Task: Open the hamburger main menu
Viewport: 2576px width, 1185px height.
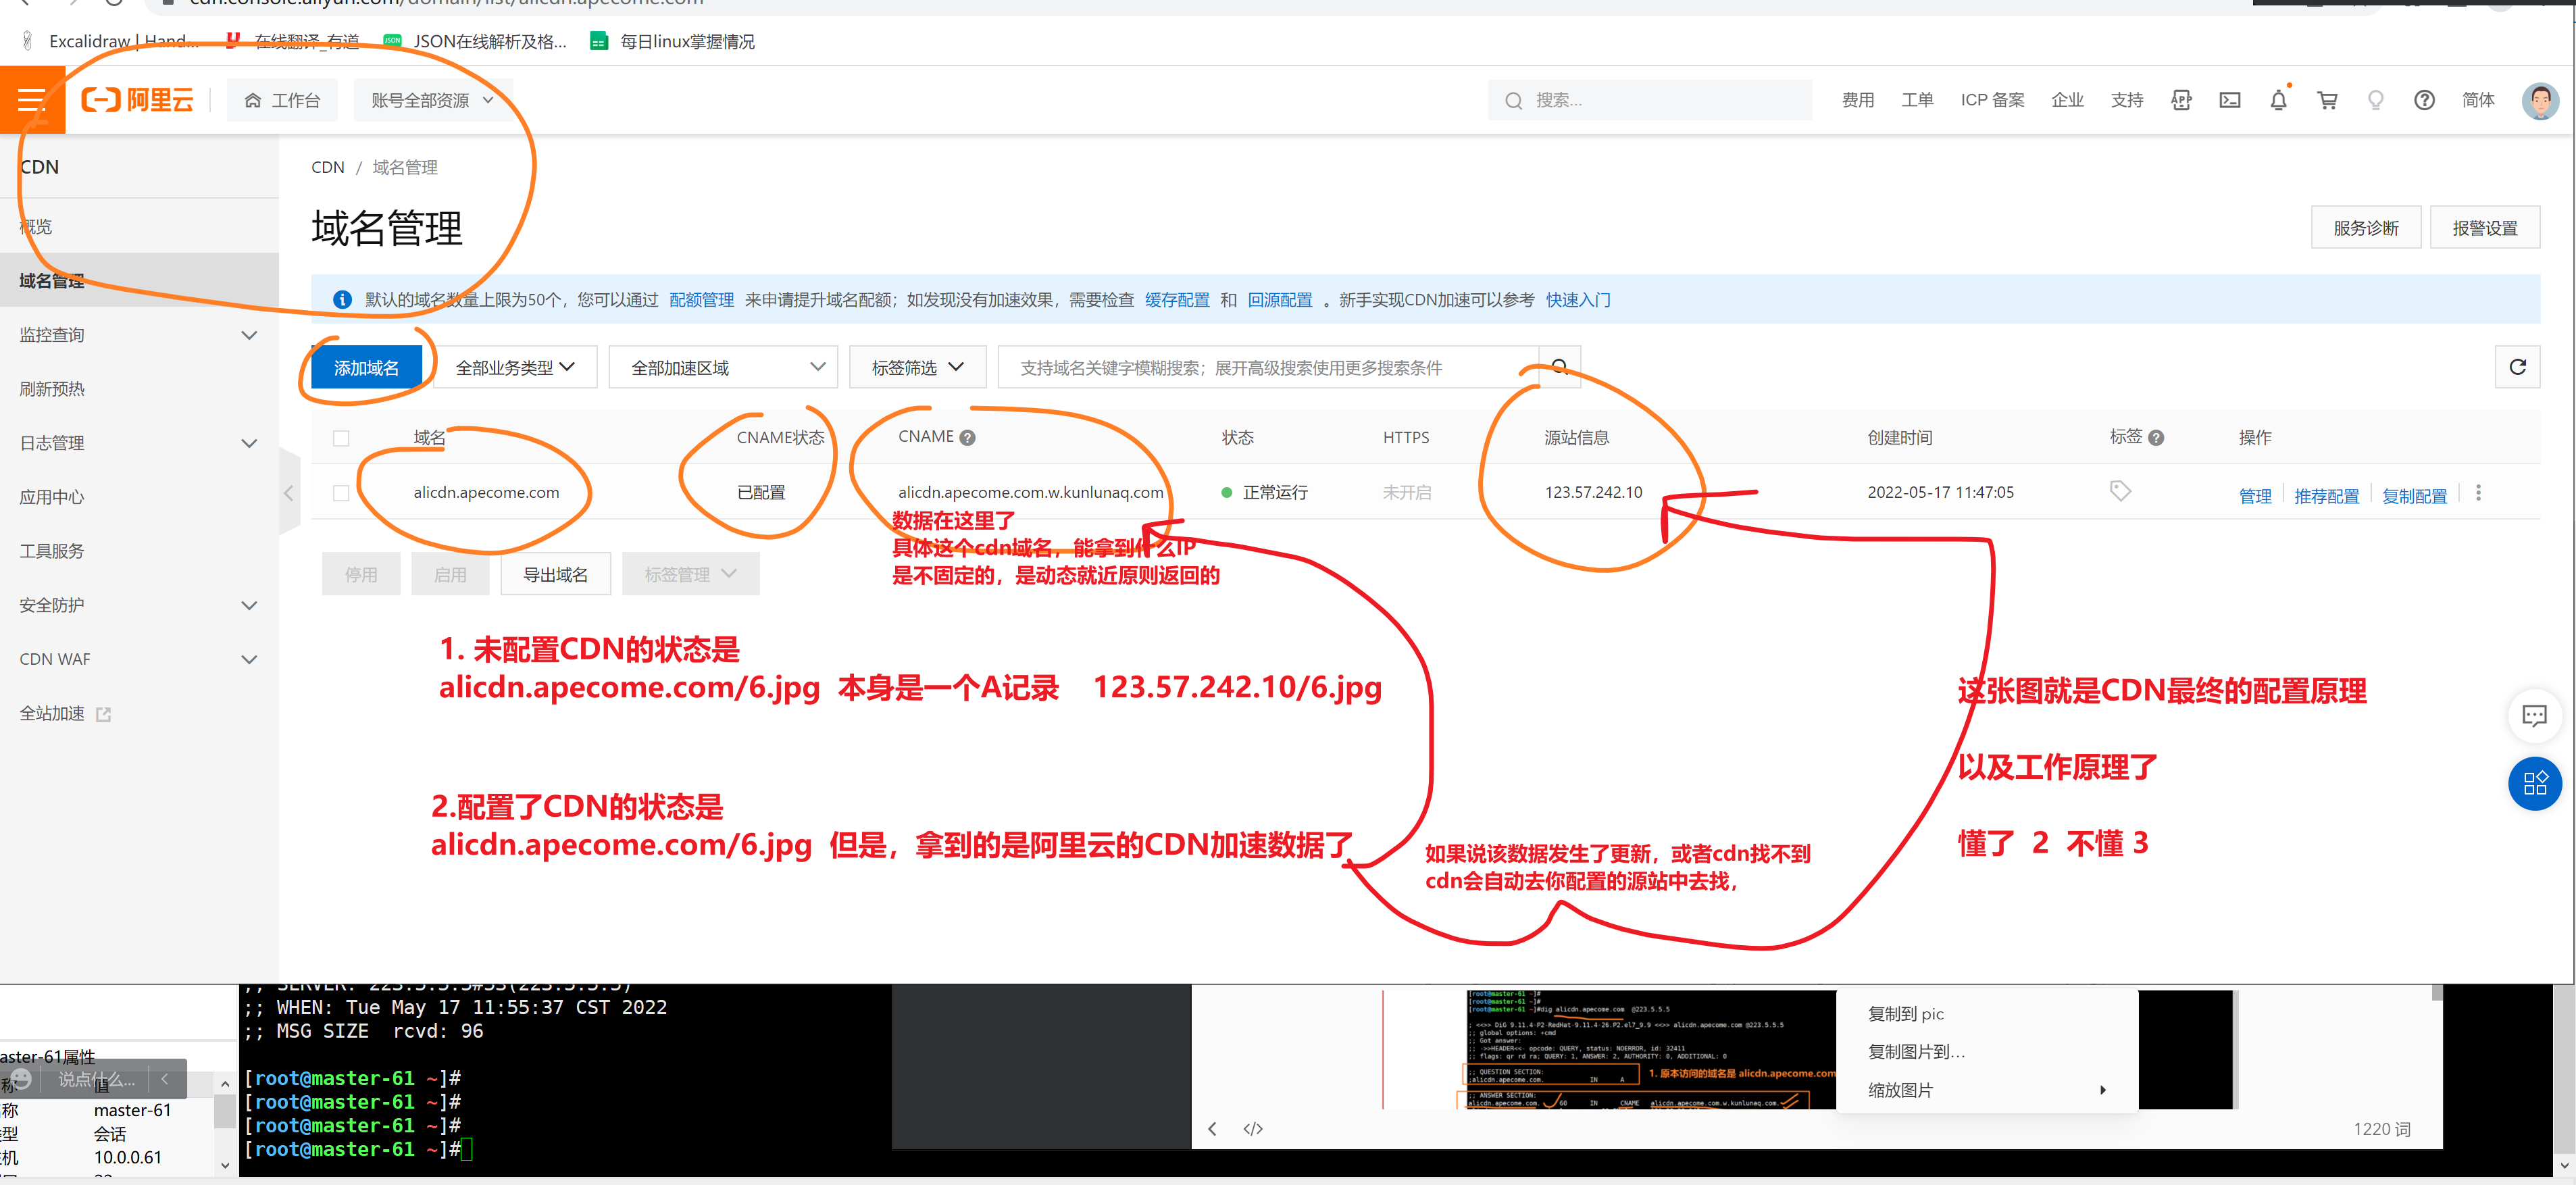Action: 31,100
